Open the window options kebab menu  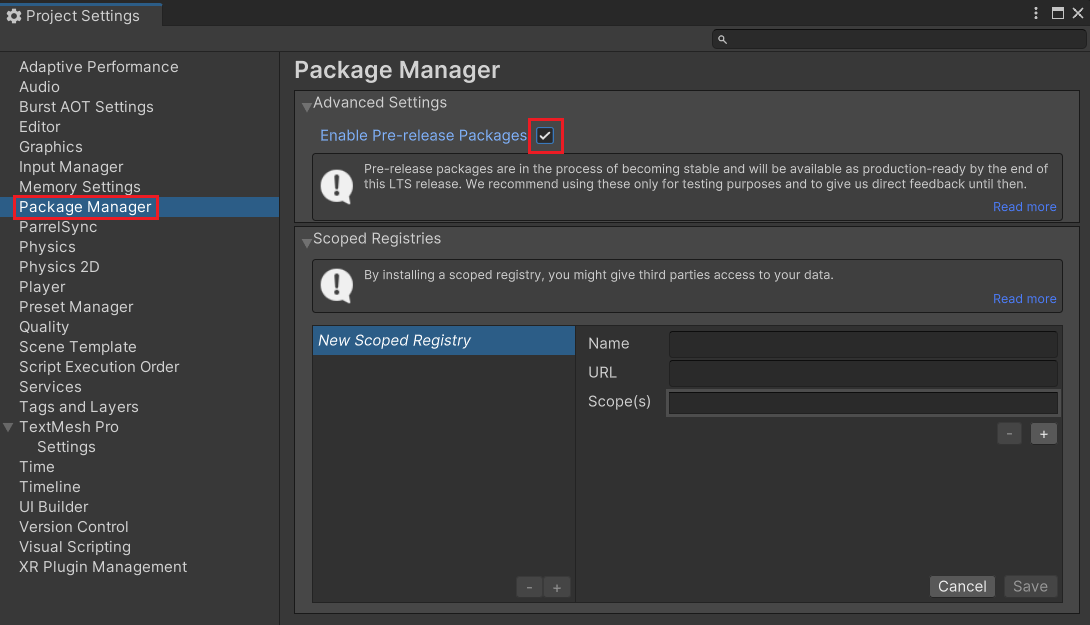click(1036, 13)
